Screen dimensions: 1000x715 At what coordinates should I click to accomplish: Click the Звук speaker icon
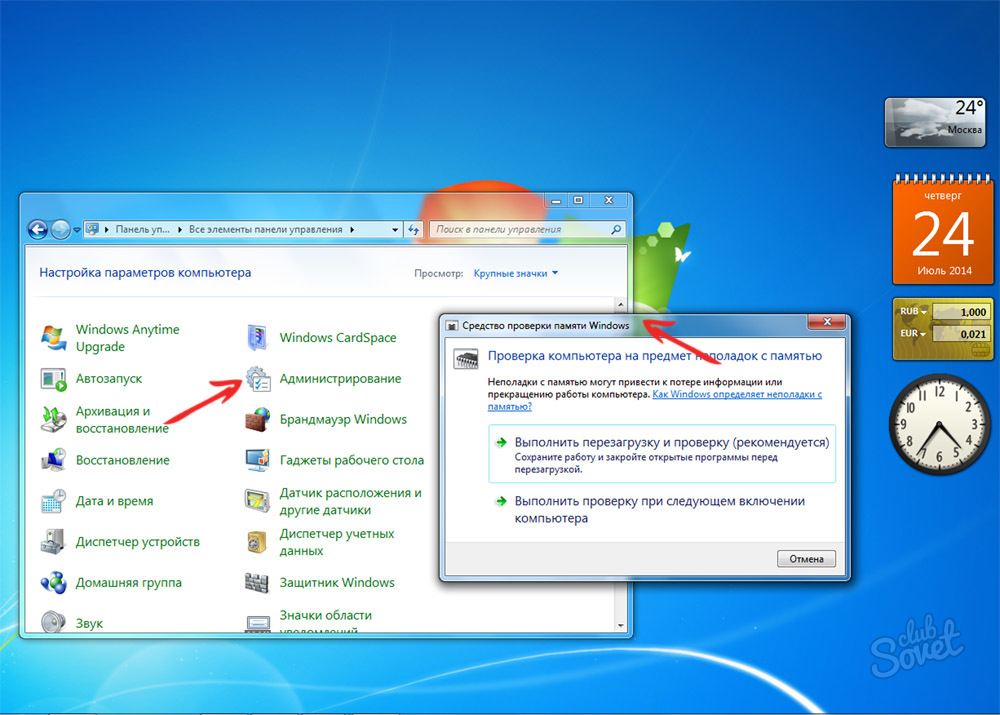[x=54, y=622]
